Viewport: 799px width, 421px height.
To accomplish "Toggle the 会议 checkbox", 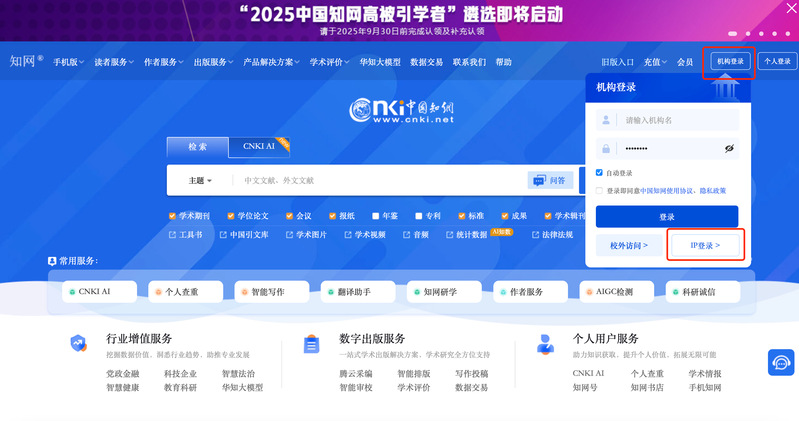I will 289,216.
